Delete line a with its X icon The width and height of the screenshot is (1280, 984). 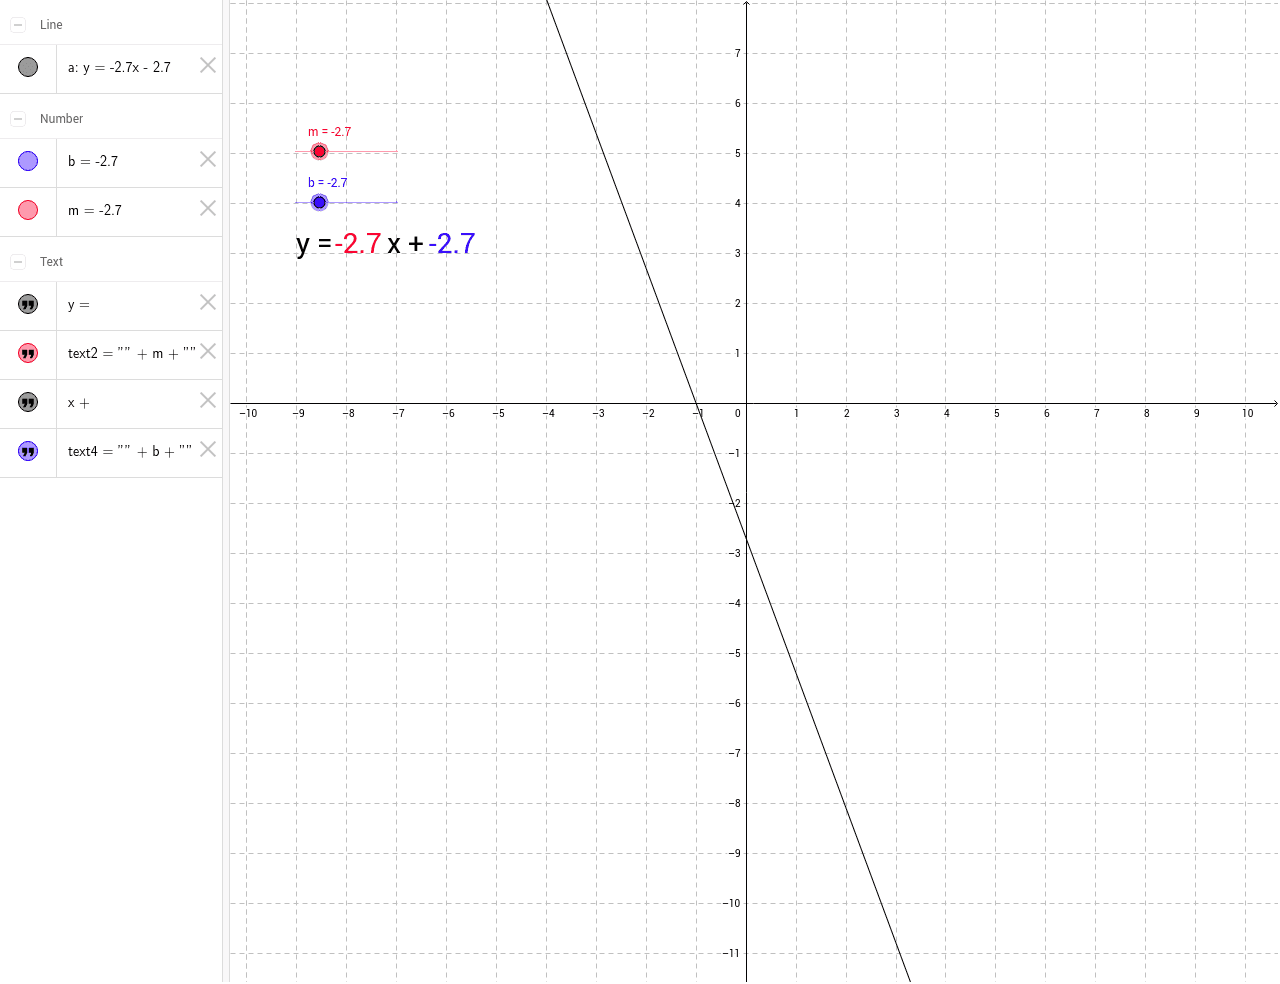point(208,65)
